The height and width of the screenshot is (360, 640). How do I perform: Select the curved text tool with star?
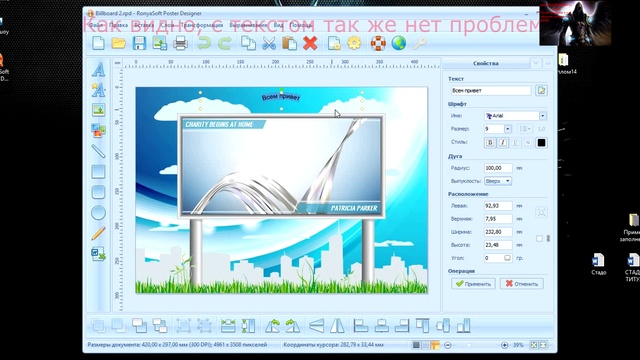coord(98,90)
